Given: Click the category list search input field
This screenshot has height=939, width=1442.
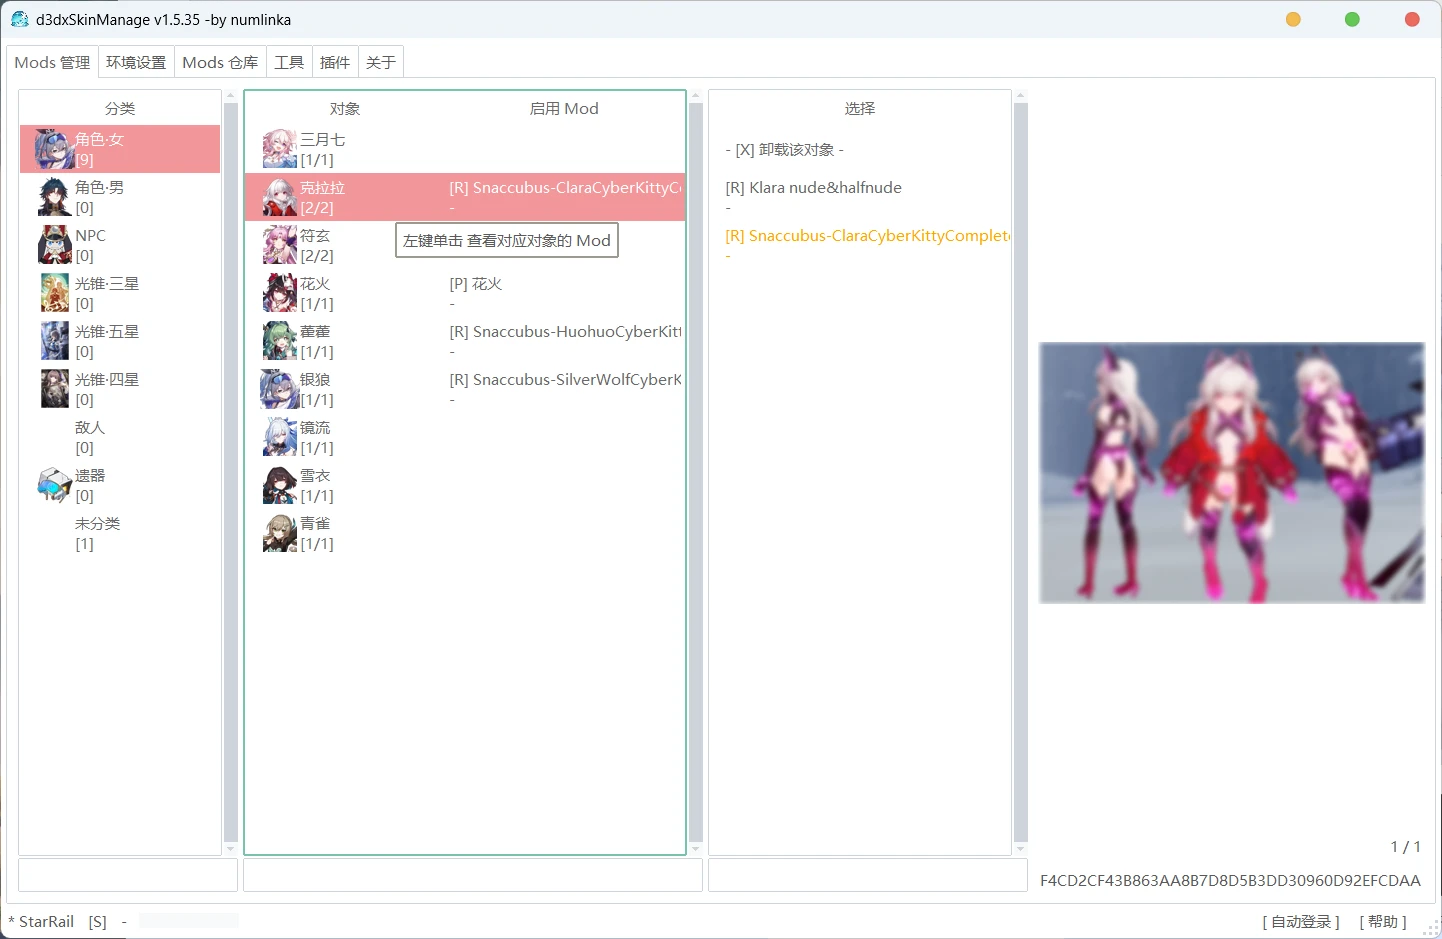Looking at the screenshot, I should point(128,875).
